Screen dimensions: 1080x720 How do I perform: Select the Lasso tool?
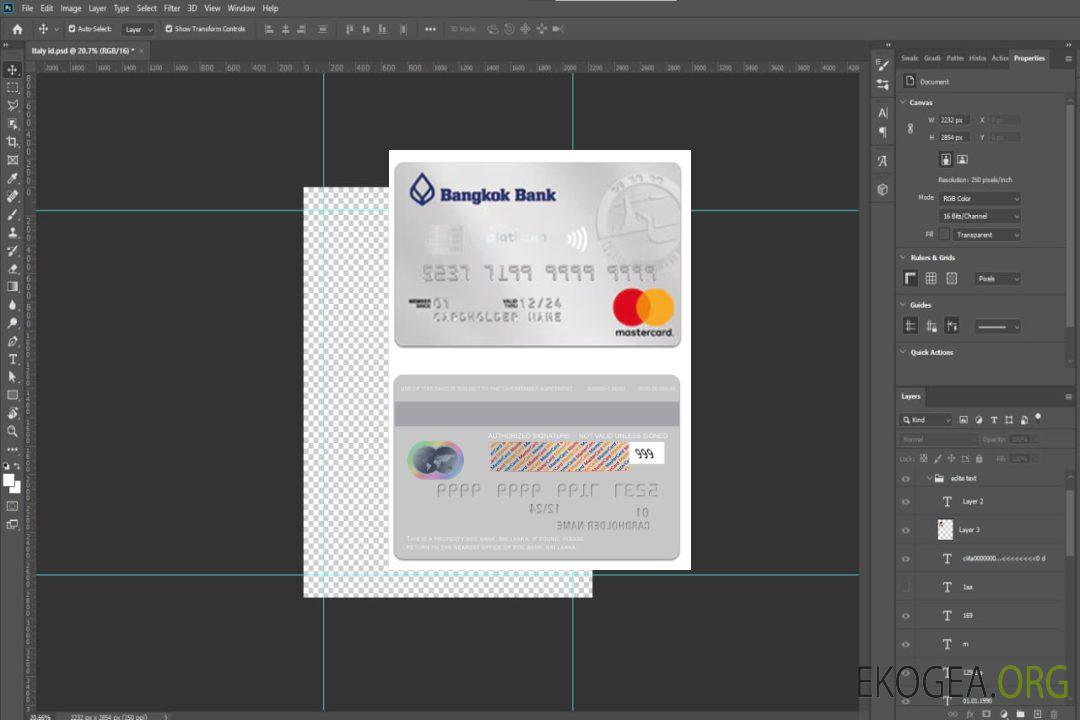pos(12,105)
